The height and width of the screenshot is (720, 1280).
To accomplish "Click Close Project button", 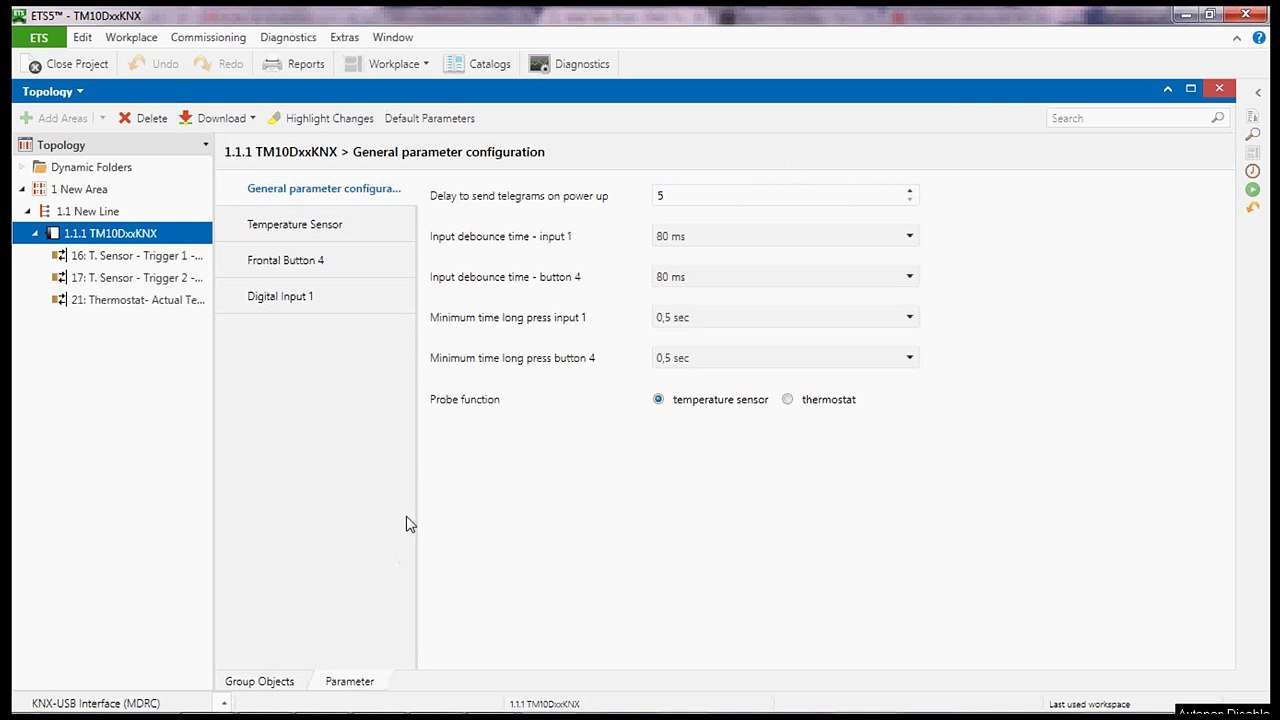I will point(67,64).
